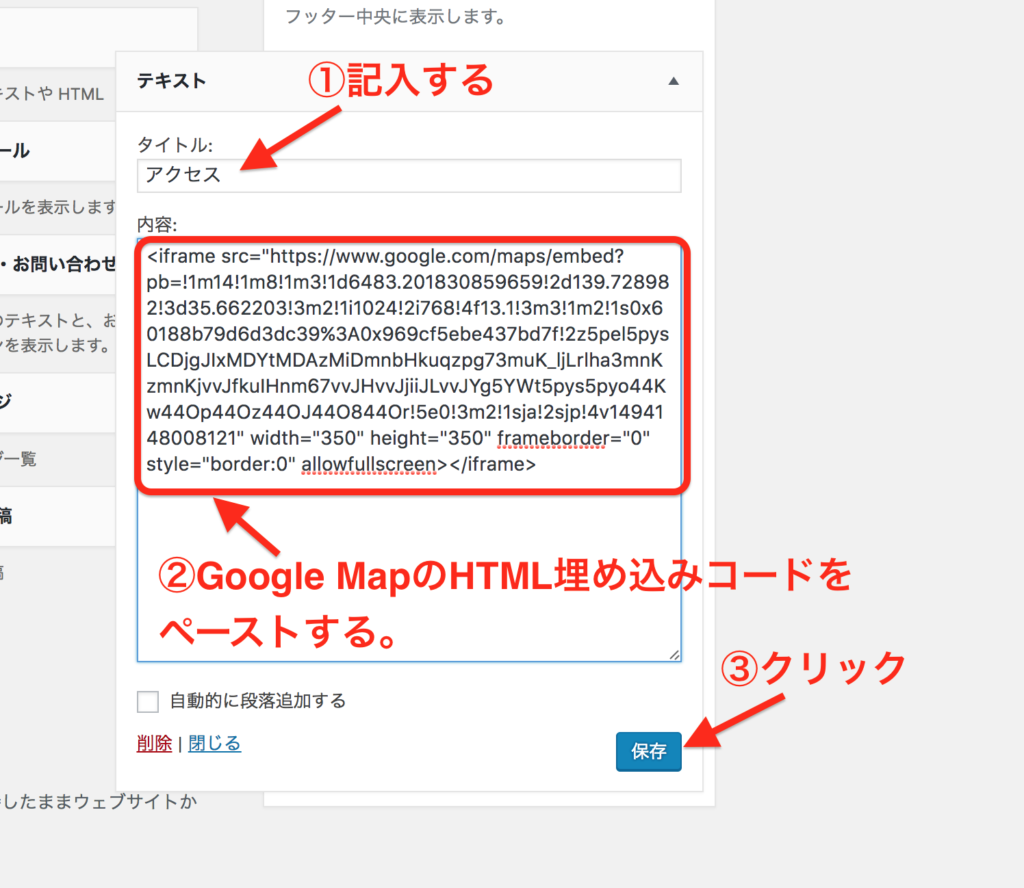Click the 内容: label above the textarea
The height and width of the screenshot is (888, 1024).
coord(157,224)
